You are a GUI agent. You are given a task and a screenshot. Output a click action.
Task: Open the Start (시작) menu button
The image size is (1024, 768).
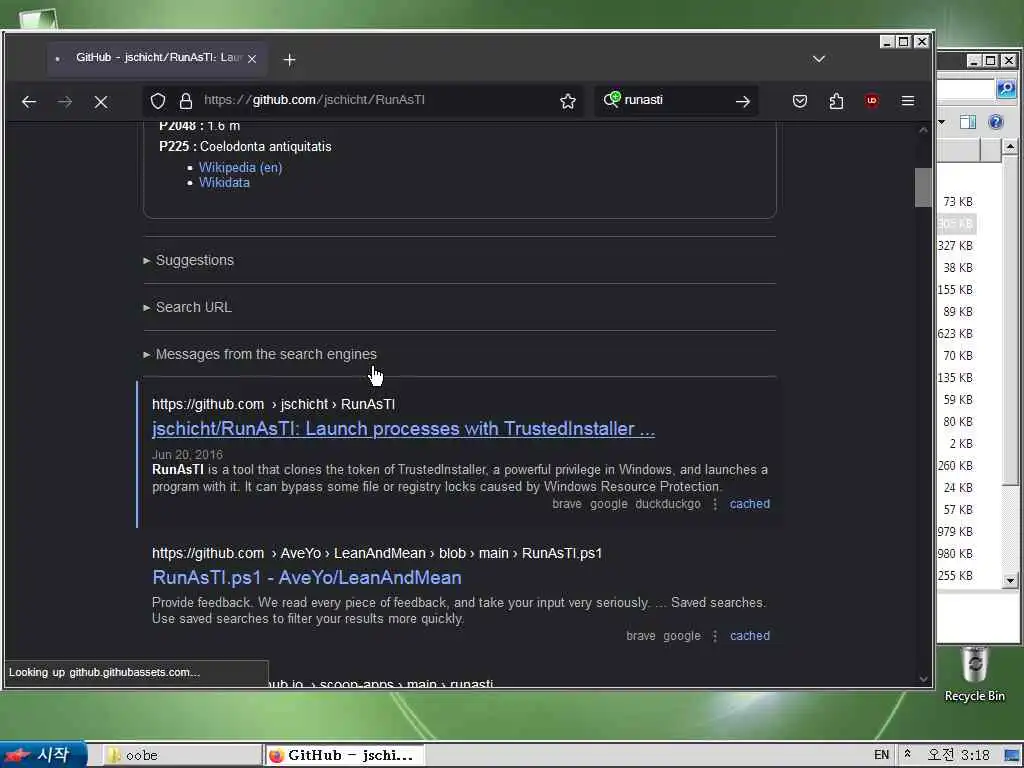pos(42,755)
